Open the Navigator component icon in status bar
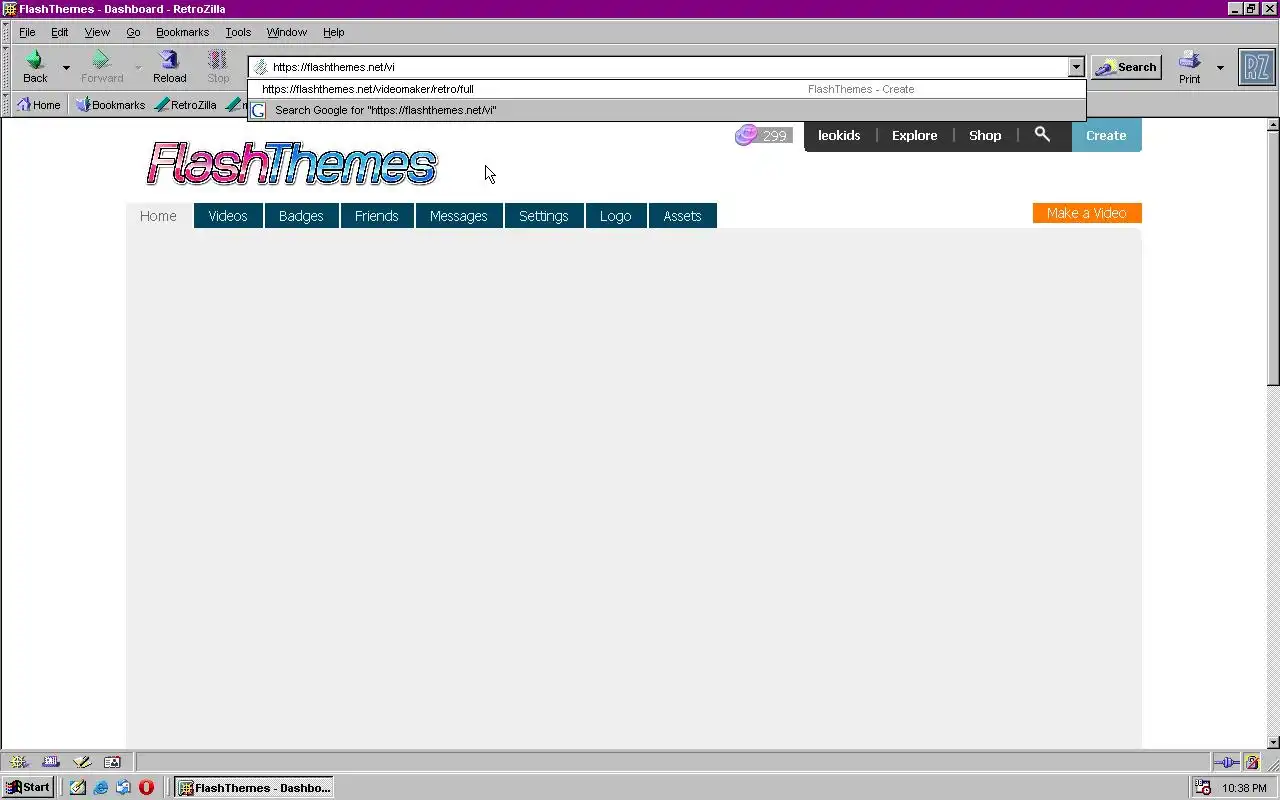This screenshot has width=1280, height=800. (x=19, y=762)
